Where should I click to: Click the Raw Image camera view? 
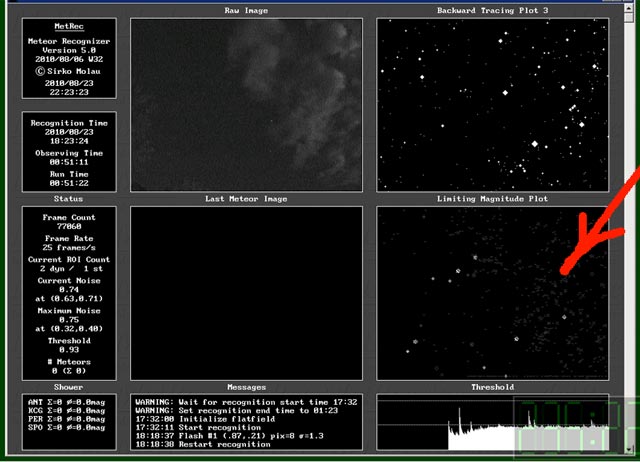245,104
